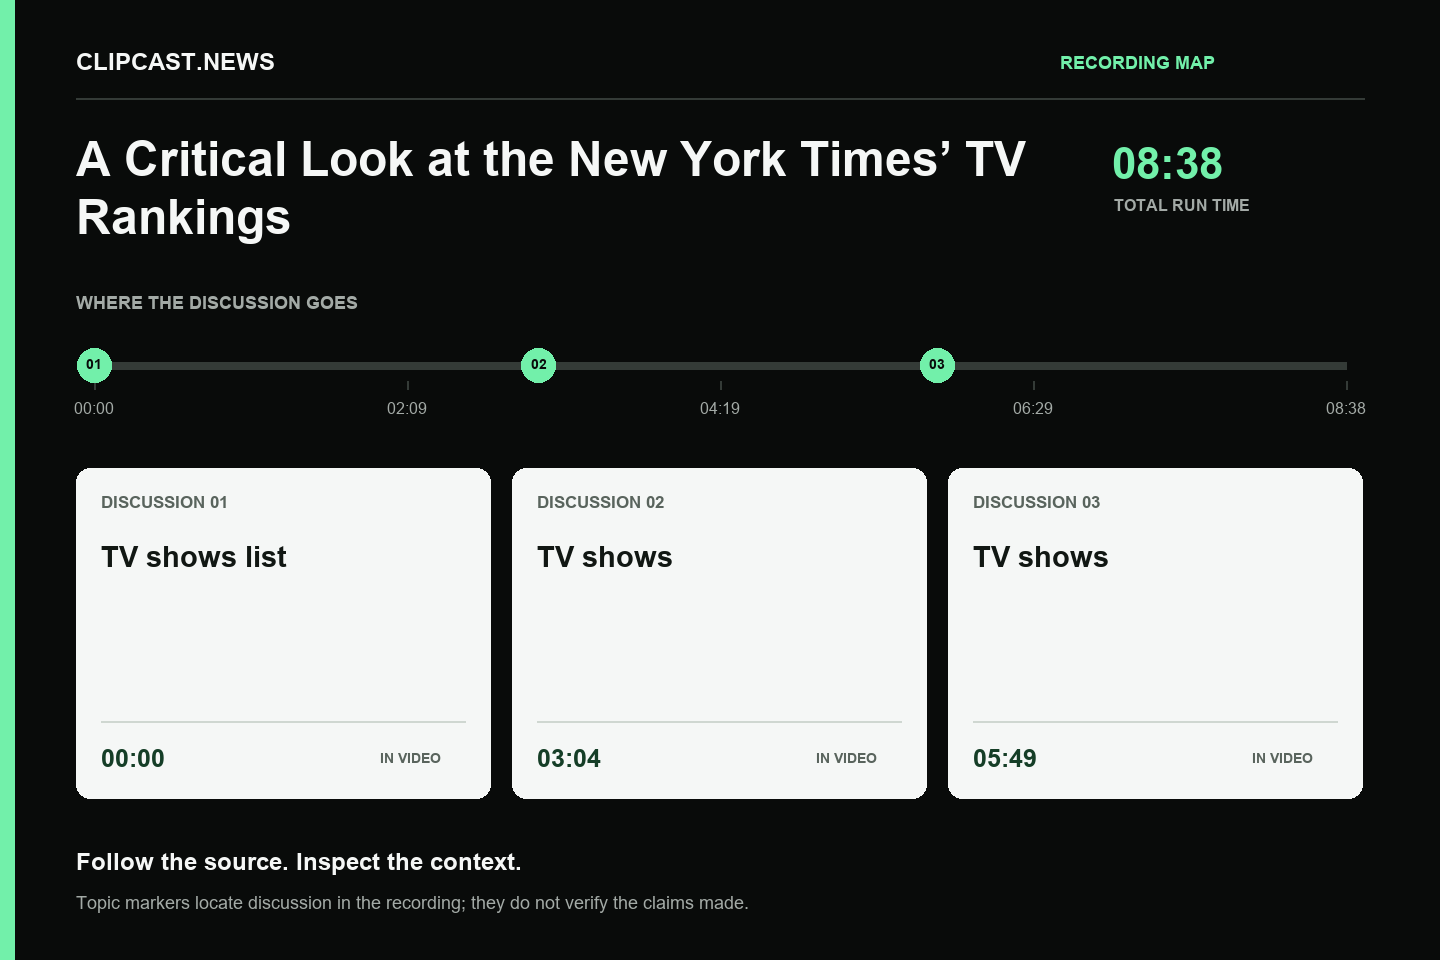Image resolution: width=1440 pixels, height=960 pixels.
Task: Click In Video label on Discussion 03
Action: point(1282,758)
